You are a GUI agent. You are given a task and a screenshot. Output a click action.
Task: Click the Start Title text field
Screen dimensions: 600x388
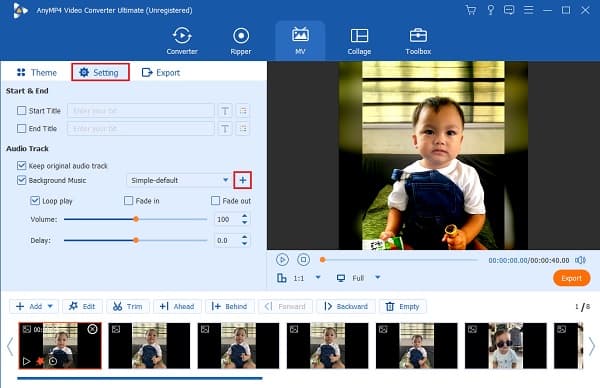[141, 111]
